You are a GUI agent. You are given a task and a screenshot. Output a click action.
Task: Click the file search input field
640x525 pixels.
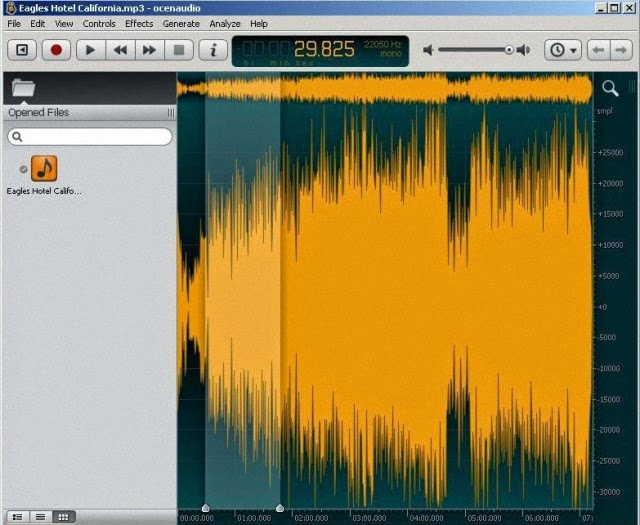[90, 136]
